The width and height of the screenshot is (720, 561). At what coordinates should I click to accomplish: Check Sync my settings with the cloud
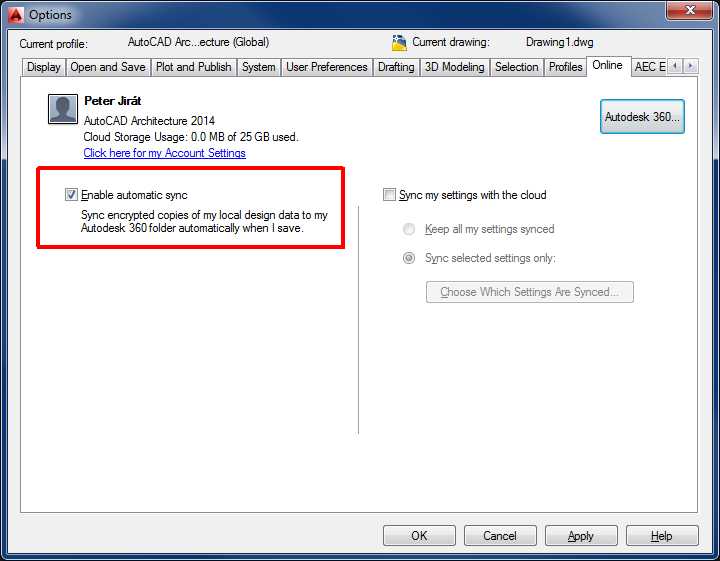click(390, 195)
